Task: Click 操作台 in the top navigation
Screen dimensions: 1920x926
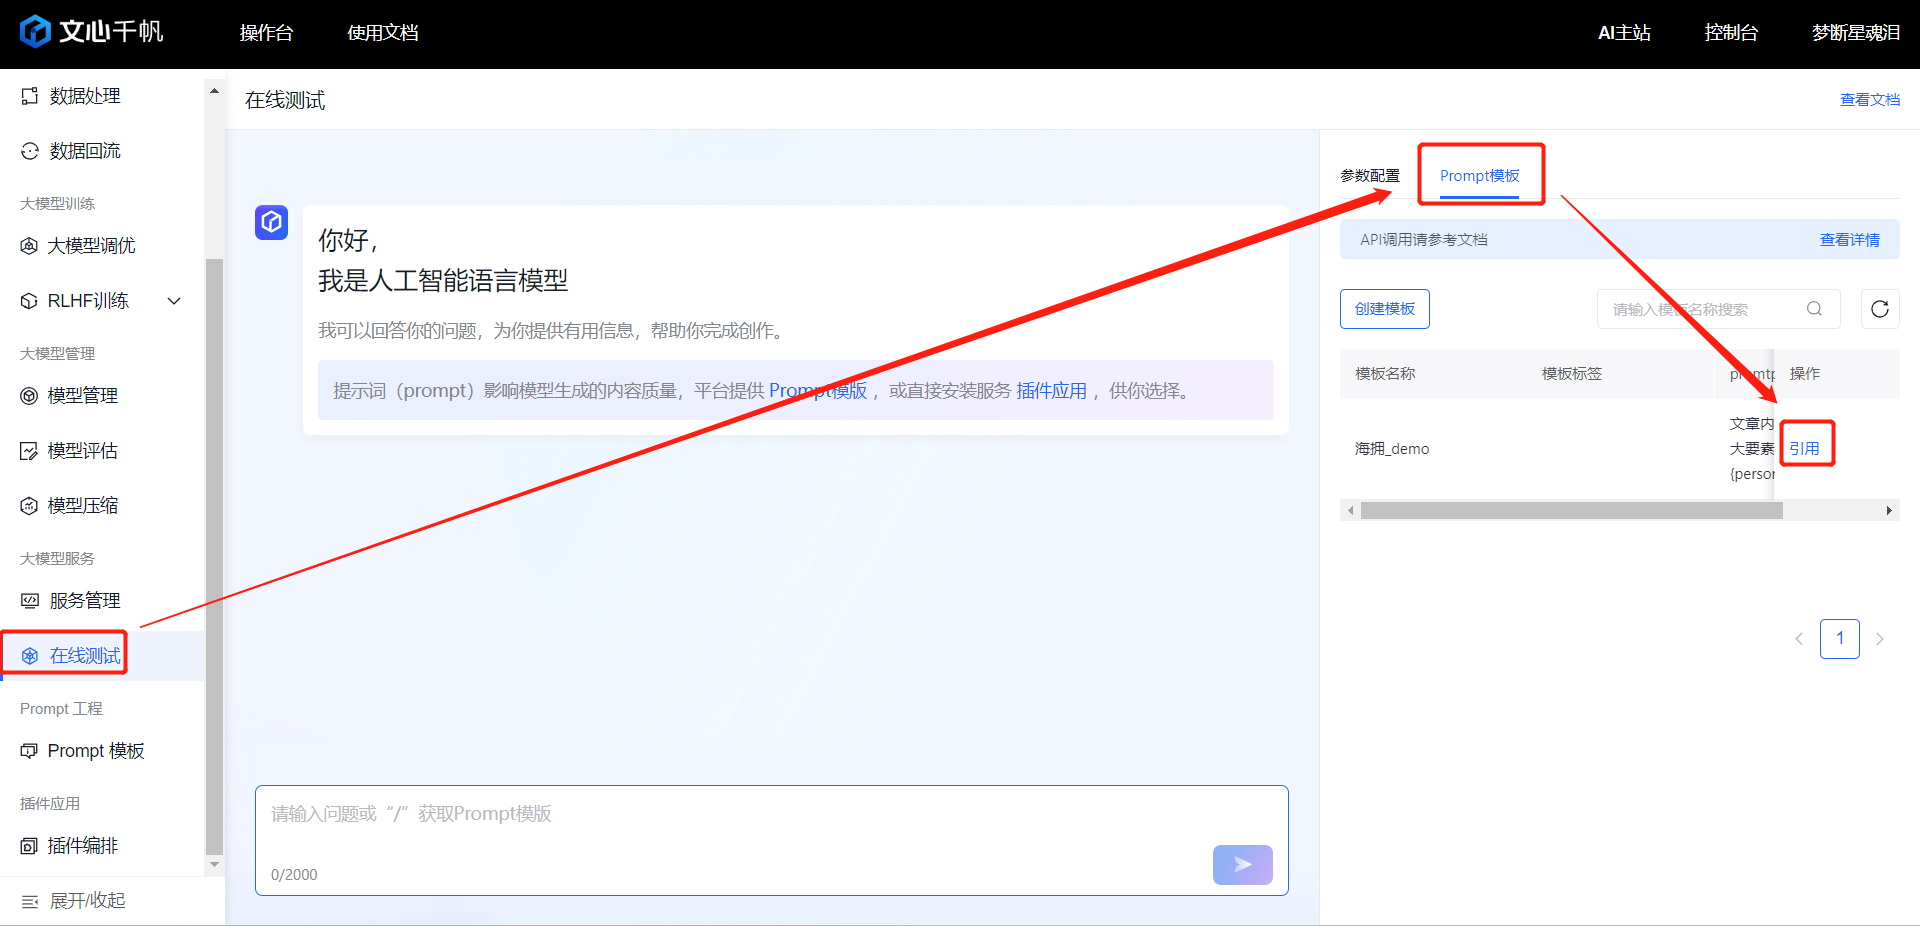Action: [x=266, y=33]
